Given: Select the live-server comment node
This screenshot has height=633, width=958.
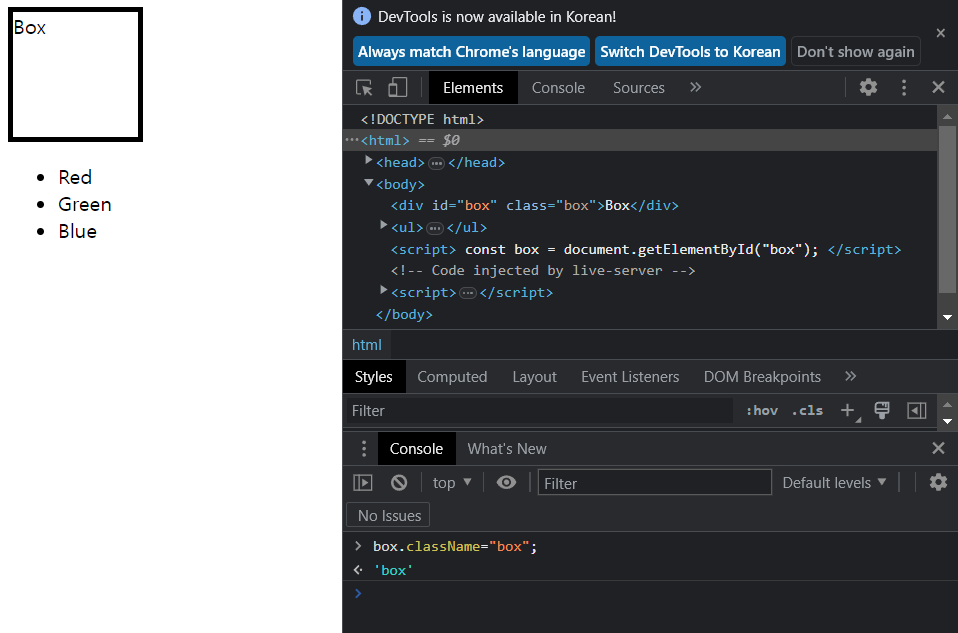Looking at the screenshot, I should (543, 270).
